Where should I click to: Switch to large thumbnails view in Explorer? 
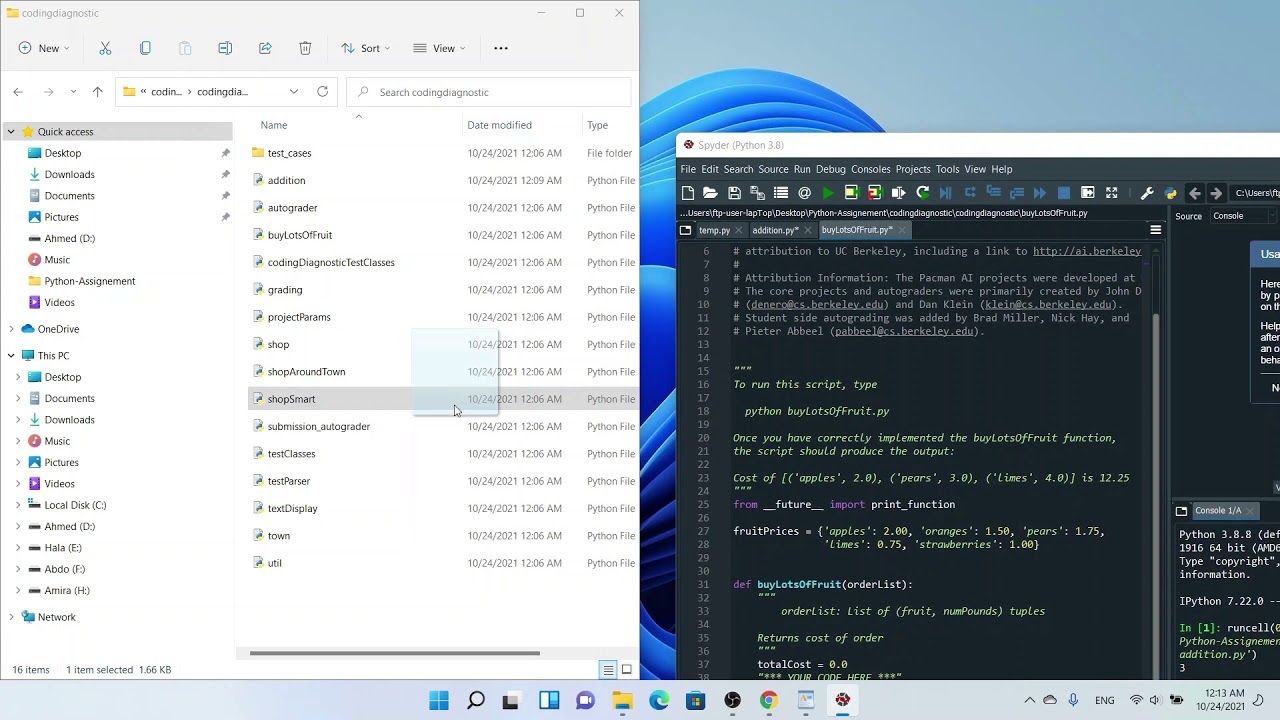pos(627,670)
